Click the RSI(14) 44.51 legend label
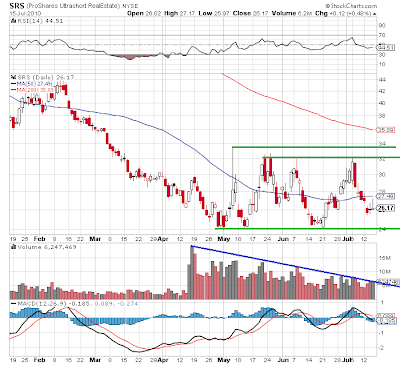 pyautogui.click(x=40, y=21)
